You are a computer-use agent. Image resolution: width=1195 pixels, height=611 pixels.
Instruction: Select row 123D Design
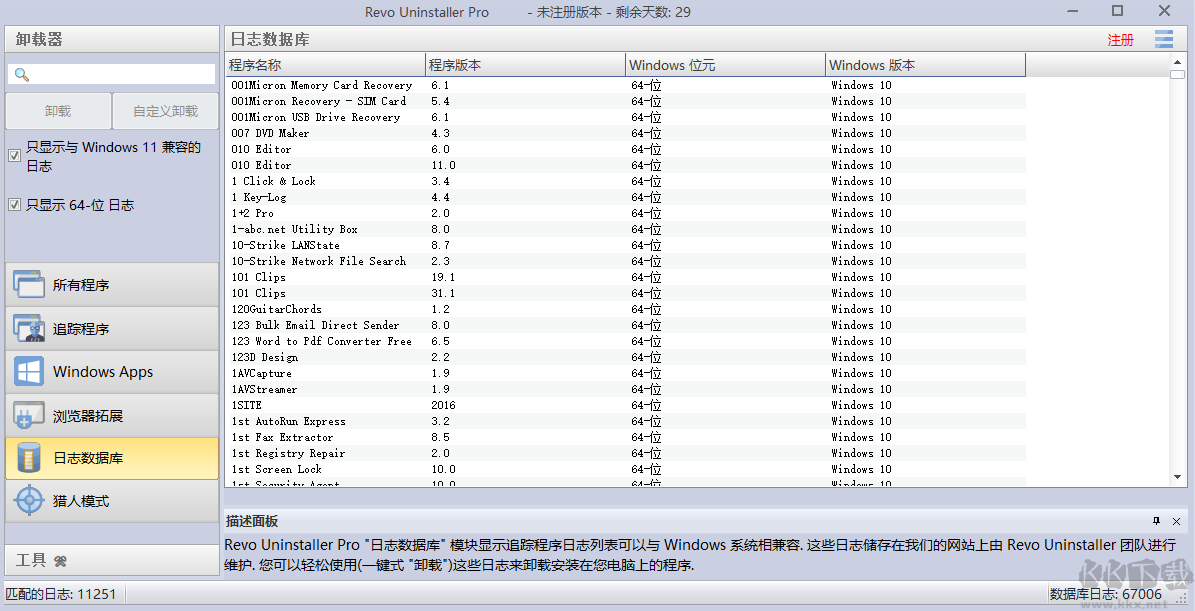pyautogui.click(x=626, y=357)
